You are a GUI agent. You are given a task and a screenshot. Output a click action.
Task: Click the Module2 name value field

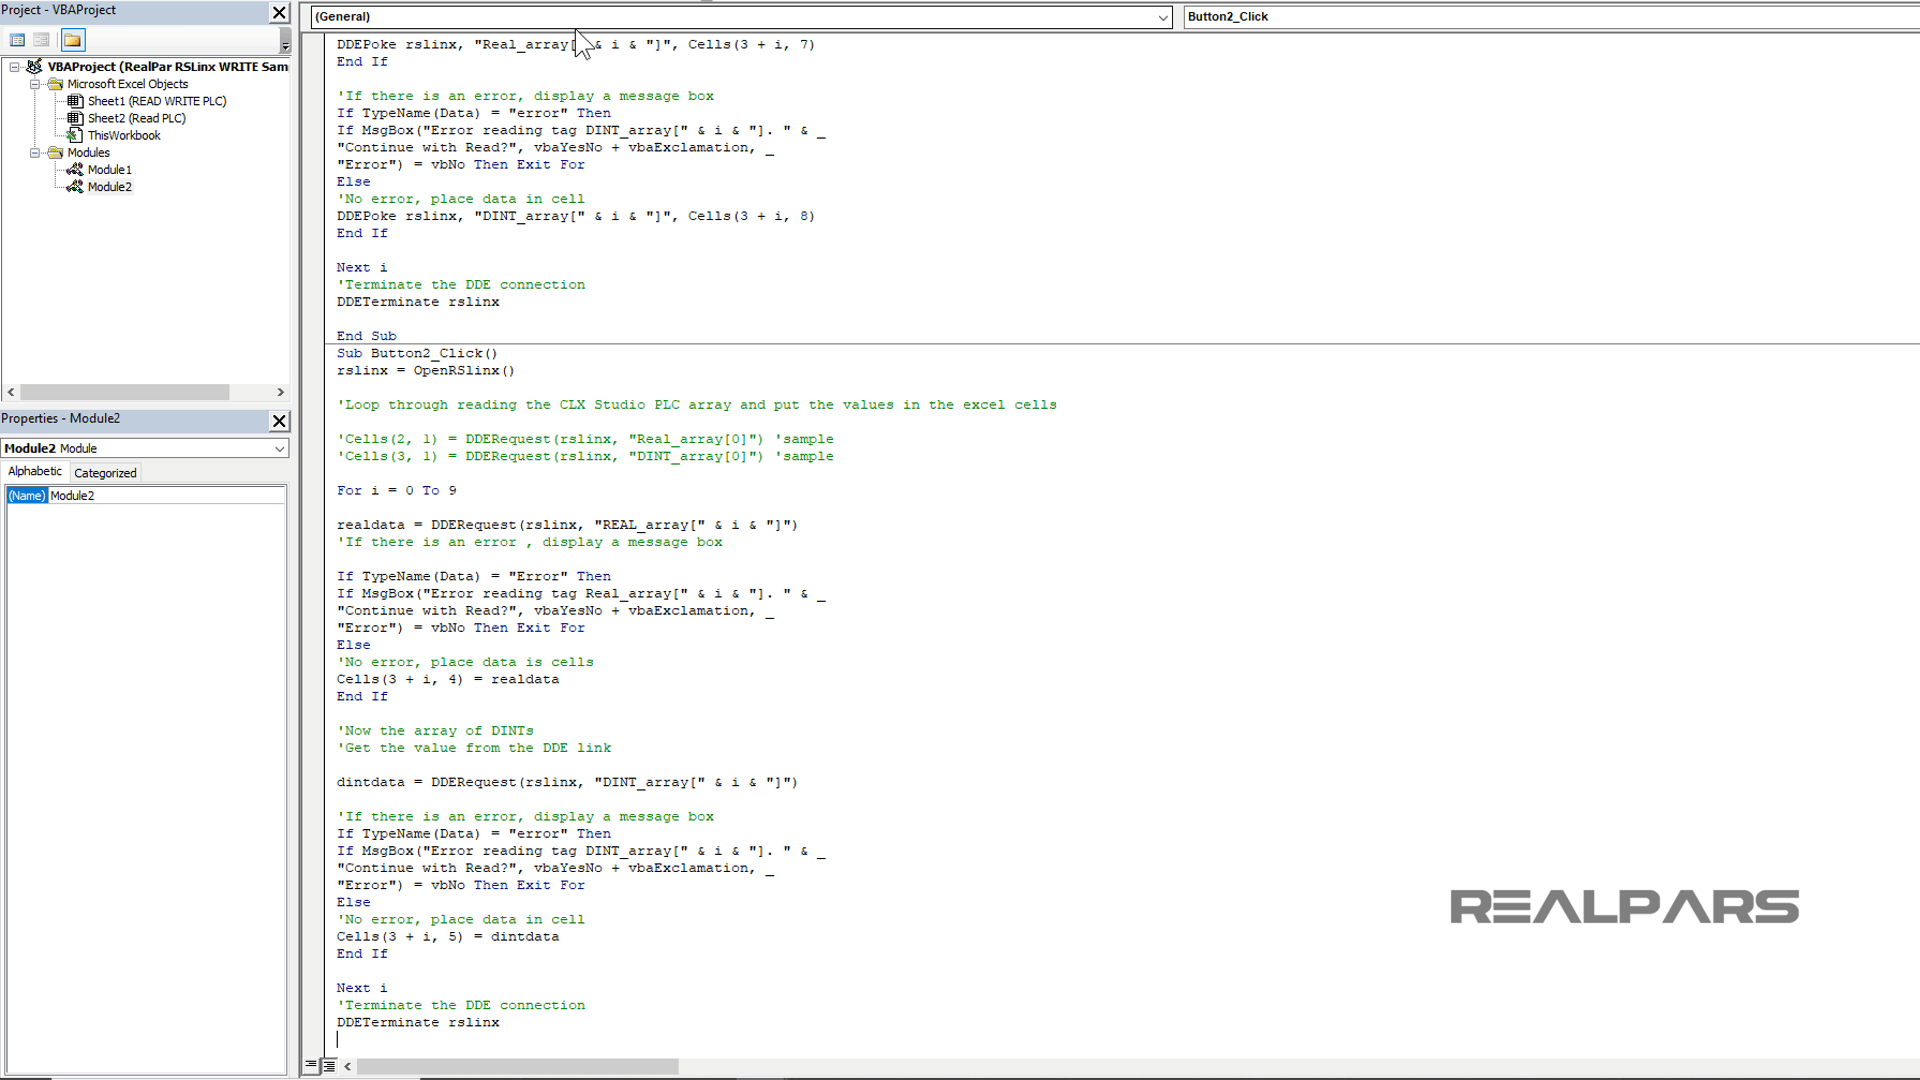tap(166, 496)
